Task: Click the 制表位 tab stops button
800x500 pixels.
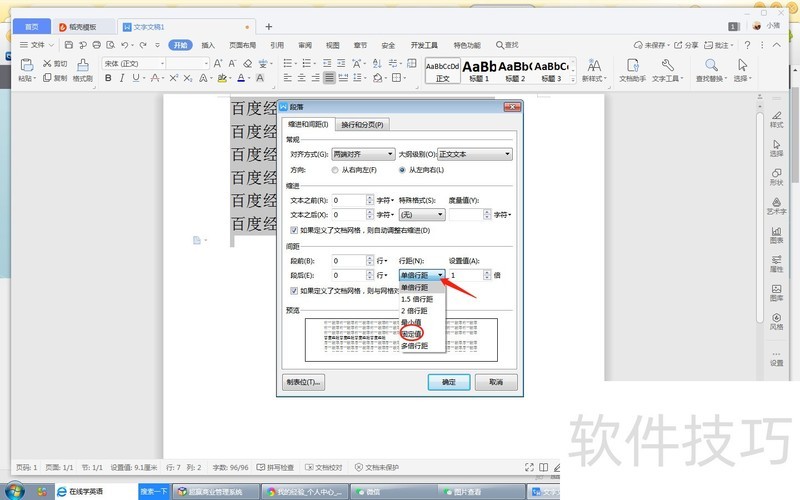Action: pyautogui.click(x=304, y=382)
